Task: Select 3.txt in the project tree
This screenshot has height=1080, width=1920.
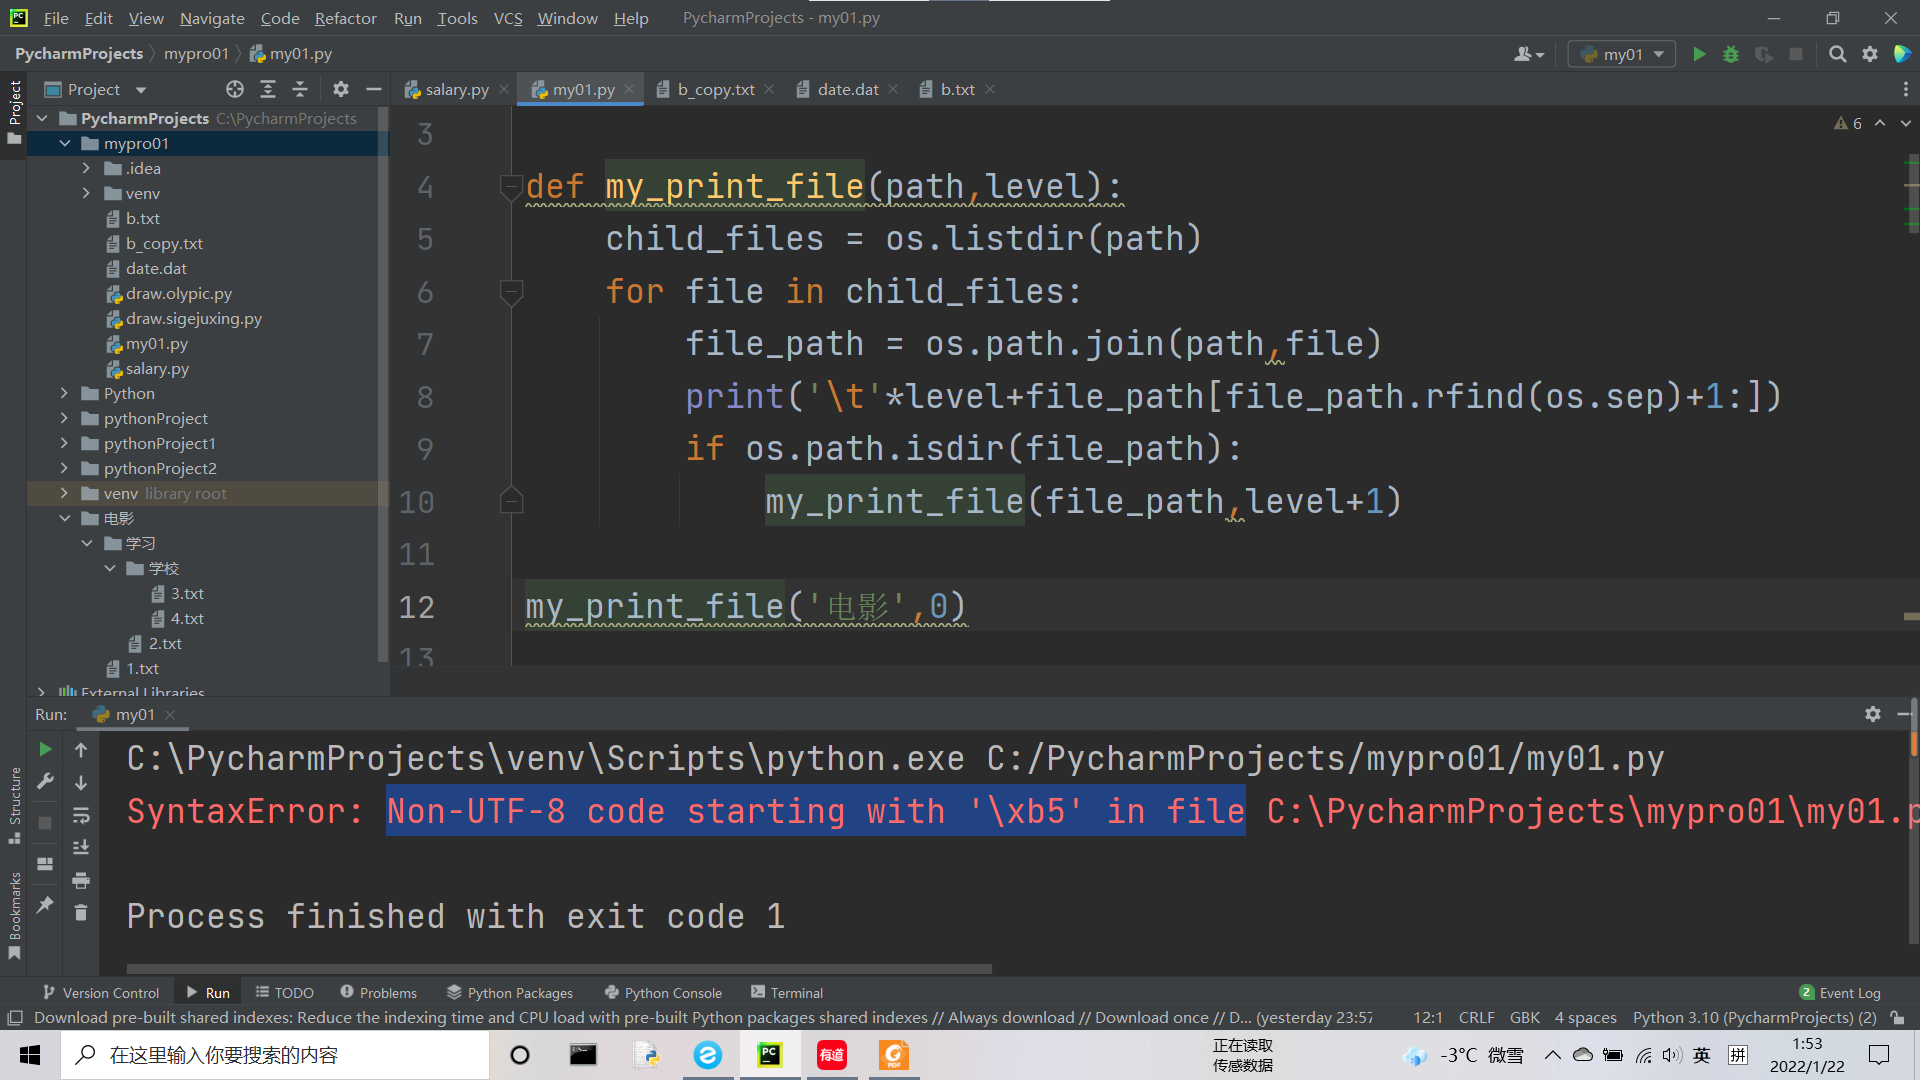Action: (x=186, y=593)
